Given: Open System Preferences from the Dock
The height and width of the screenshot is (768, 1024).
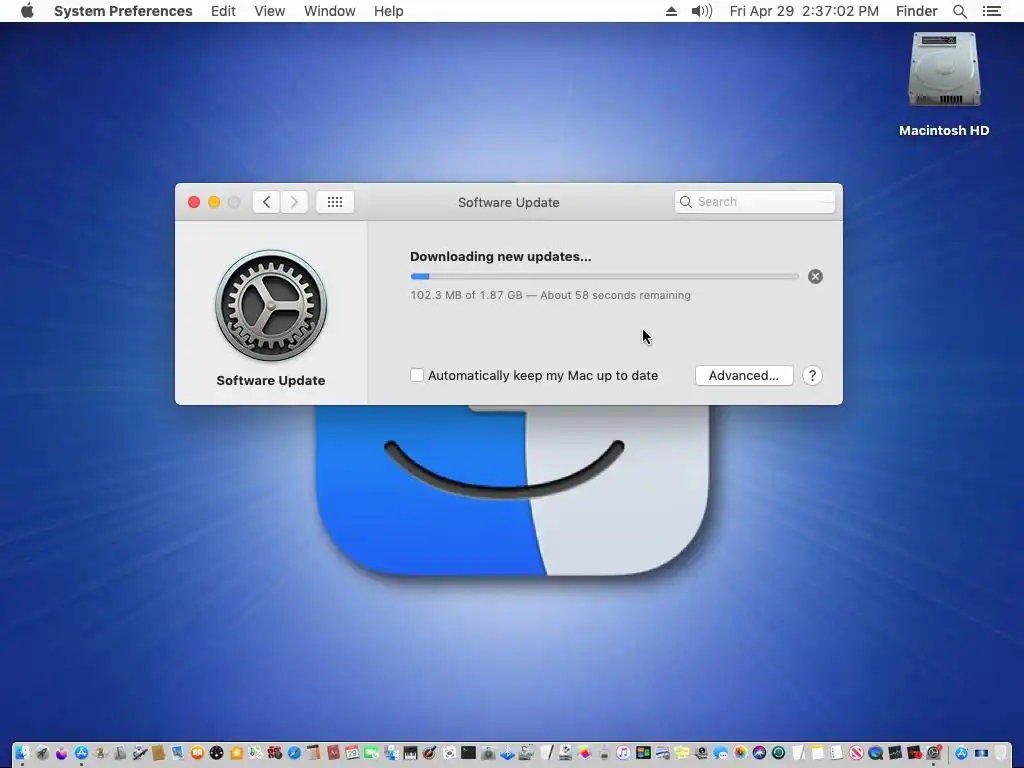Looking at the screenshot, I should tap(934, 753).
